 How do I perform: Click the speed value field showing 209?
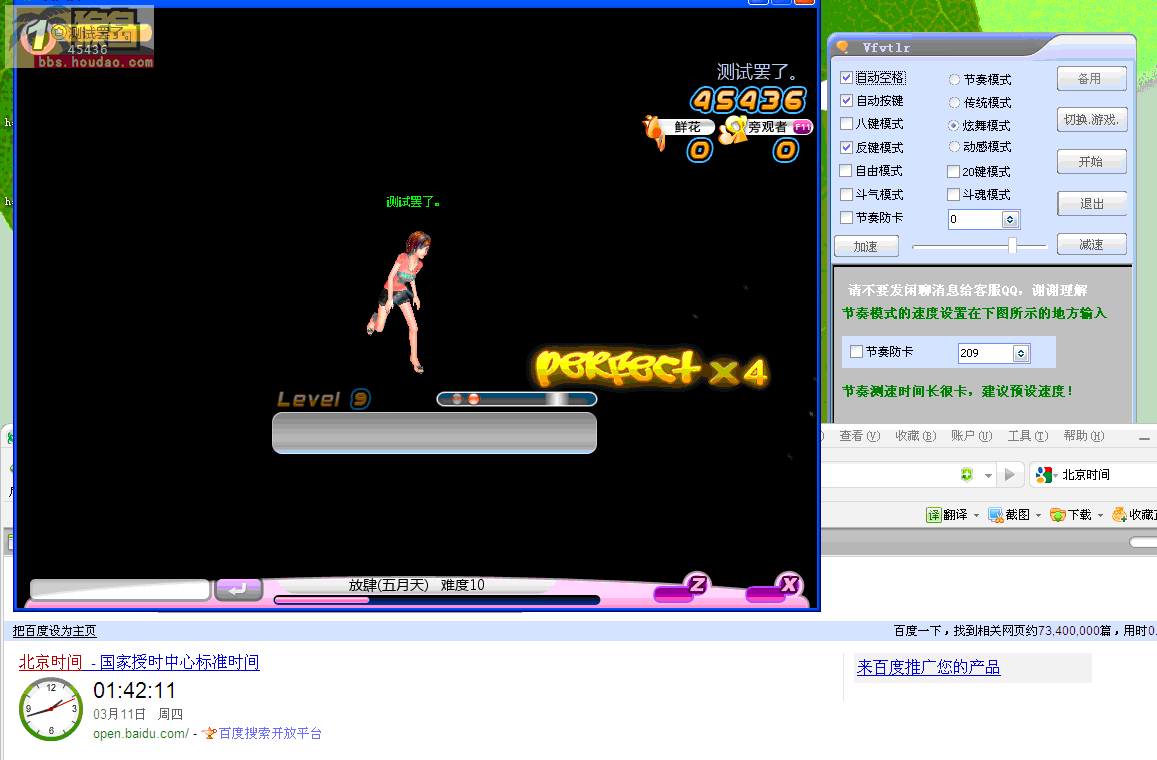pyautogui.click(x=987, y=353)
